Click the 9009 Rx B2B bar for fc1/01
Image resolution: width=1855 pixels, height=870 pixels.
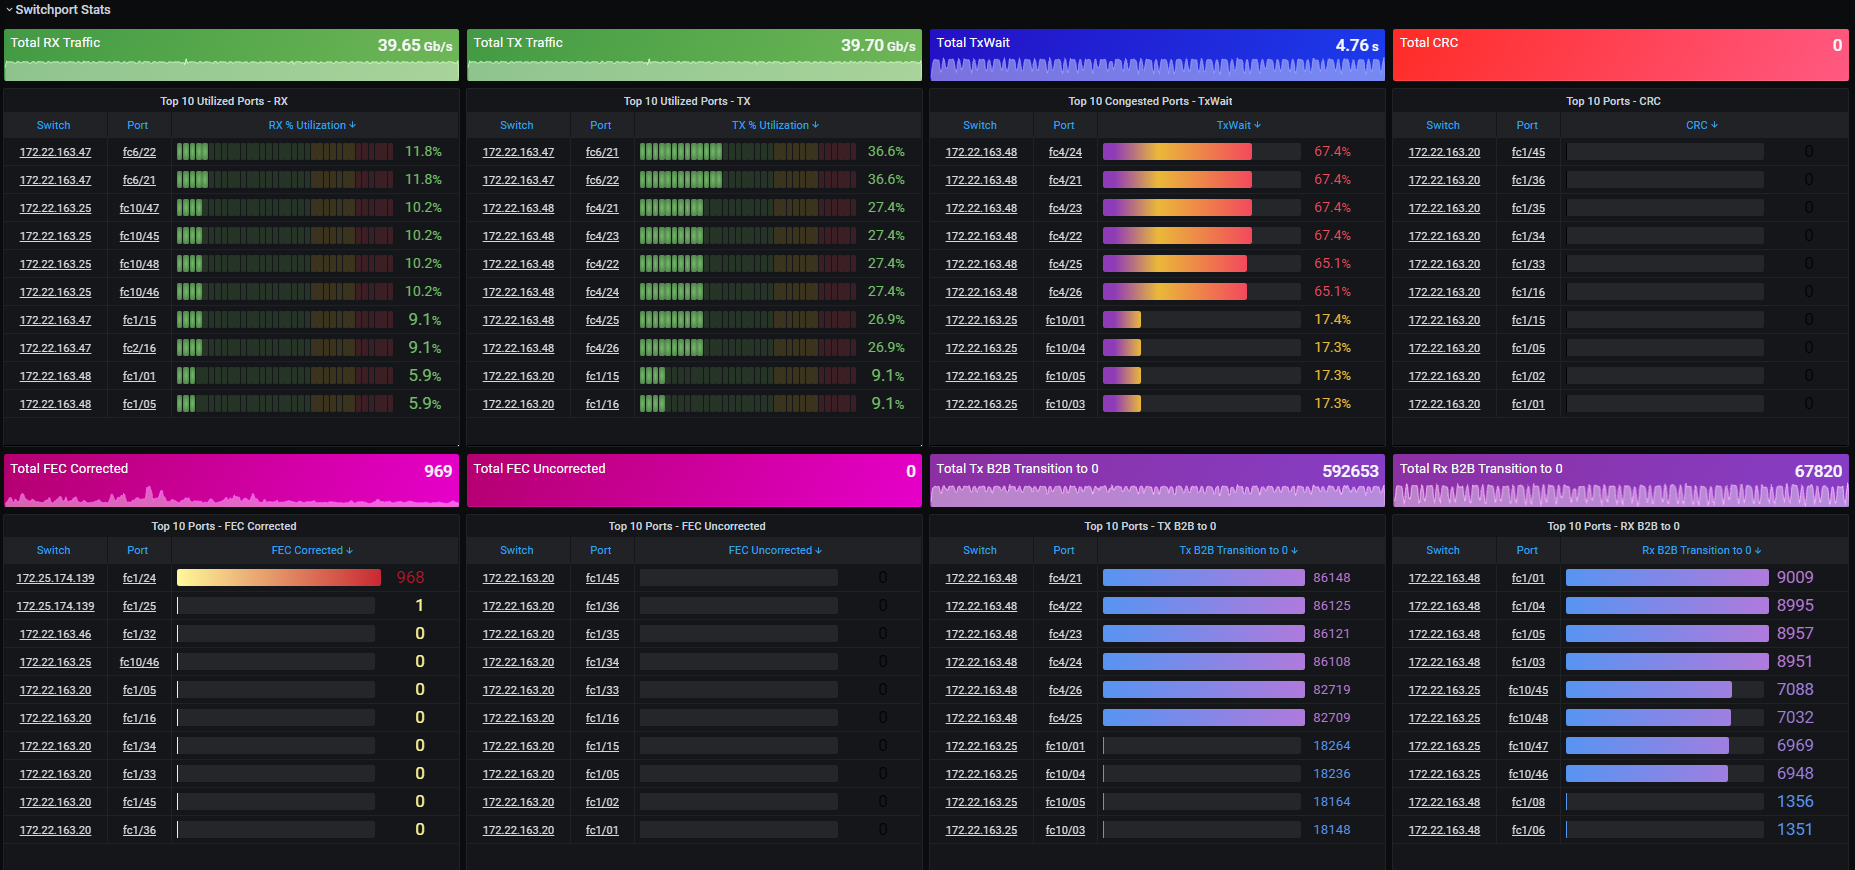[x=1666, y=578]
